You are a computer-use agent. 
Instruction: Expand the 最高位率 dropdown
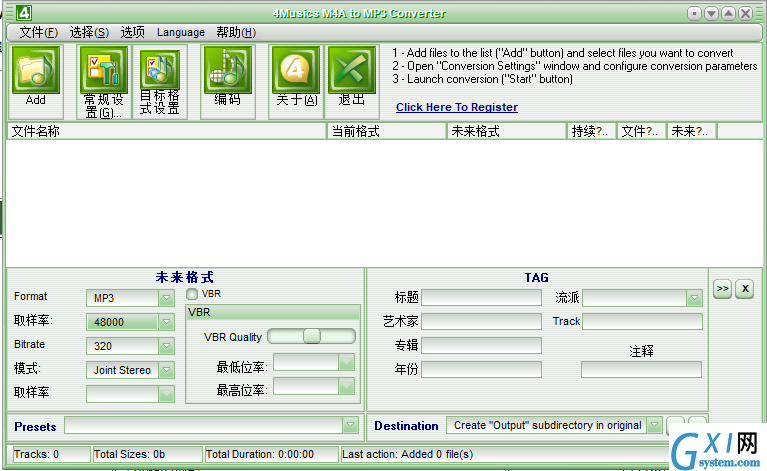click(x=346, y=386)
